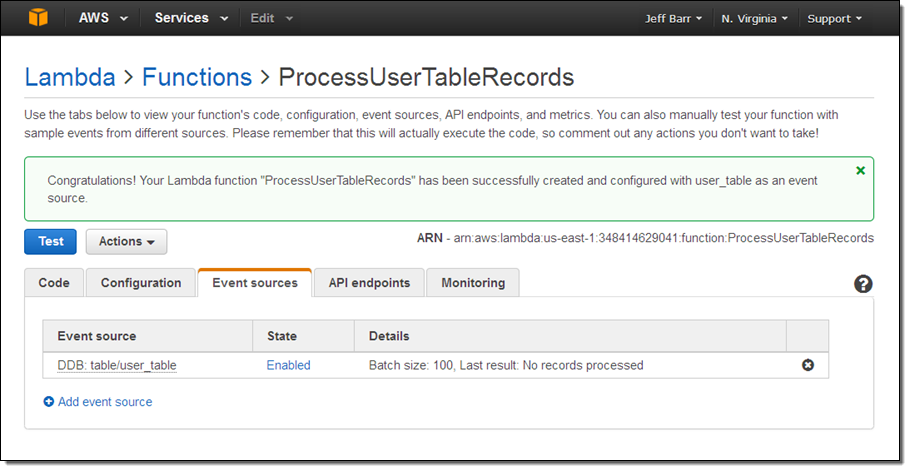The height and width of the screenshot is (471, 910).
Task: Expand the Services menu
Action: 191,18
